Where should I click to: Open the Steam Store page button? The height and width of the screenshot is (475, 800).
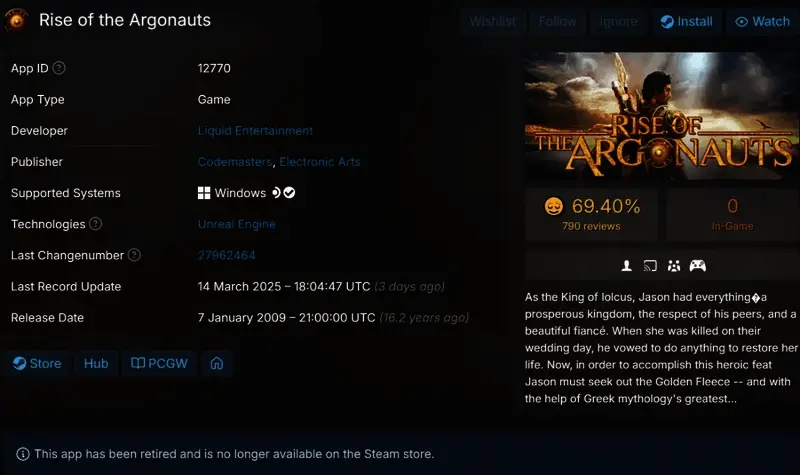tap(37, 363)
